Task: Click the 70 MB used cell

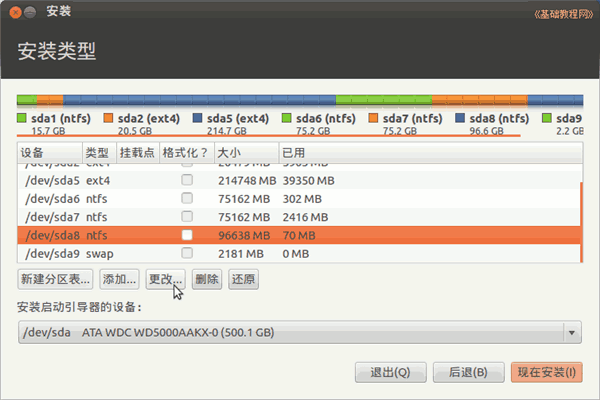Action: click(x=299, y=235)
